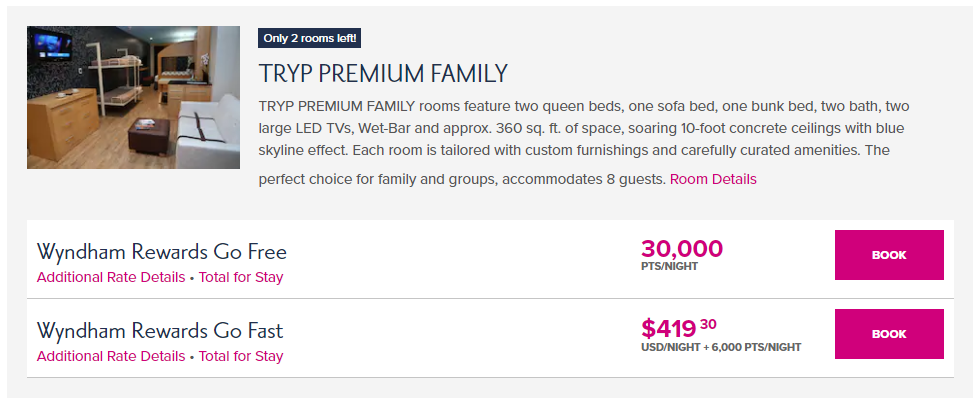This screenshot has width=973, height=398.
Task: Book the Wyndham Rewards Go Free rate
Action: coord(889,255)
